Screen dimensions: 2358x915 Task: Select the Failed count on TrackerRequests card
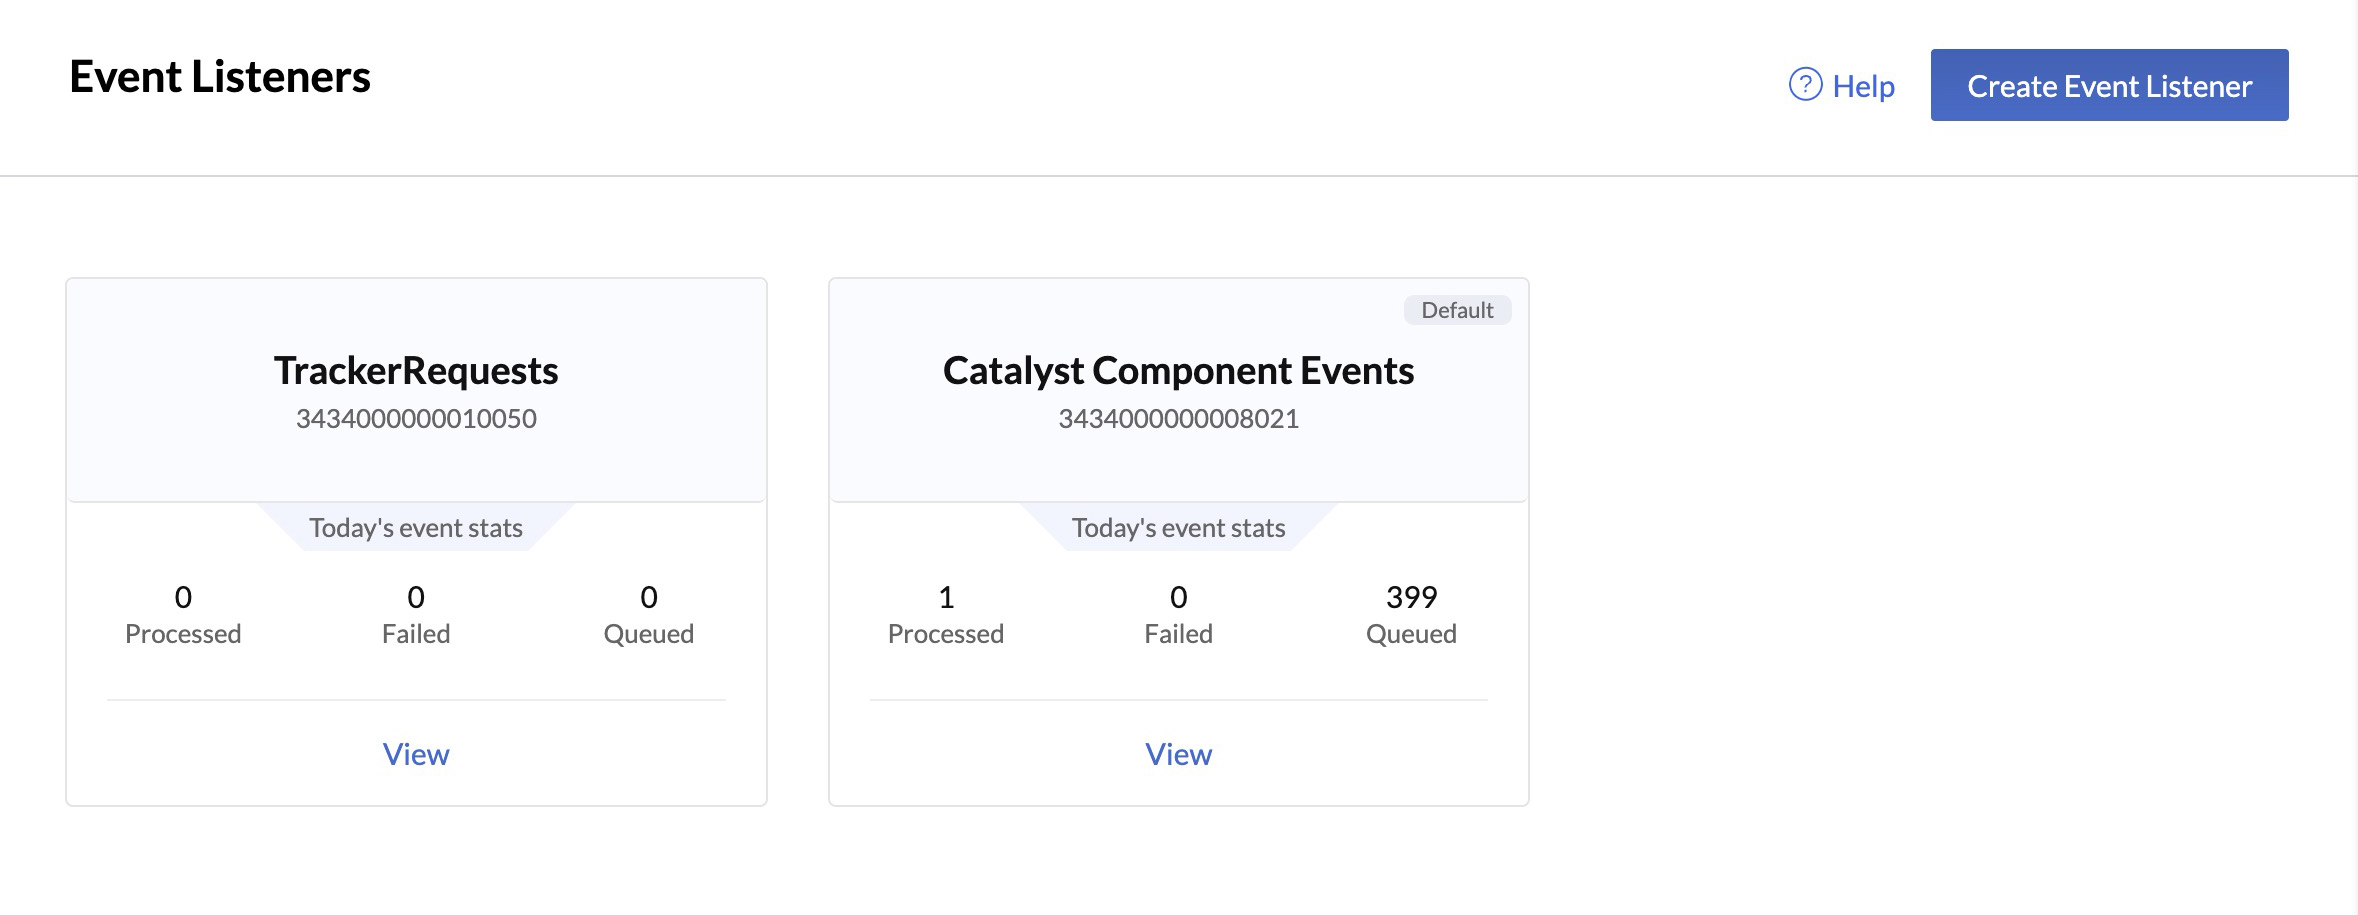415,597
